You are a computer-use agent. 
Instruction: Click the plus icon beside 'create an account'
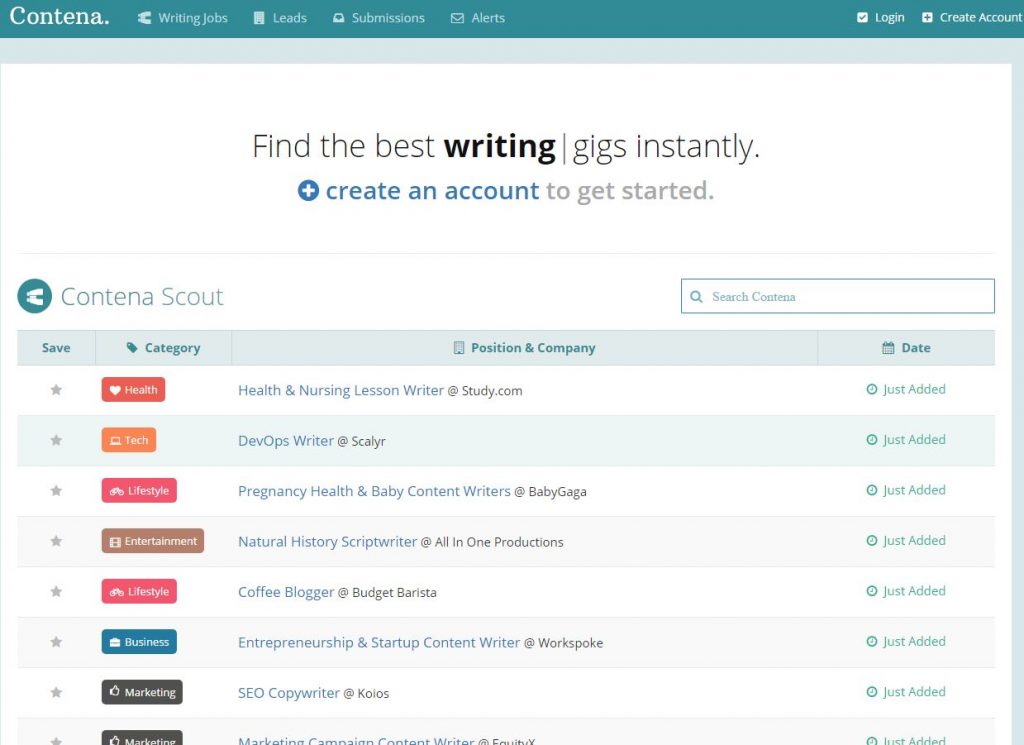point(308,191)
